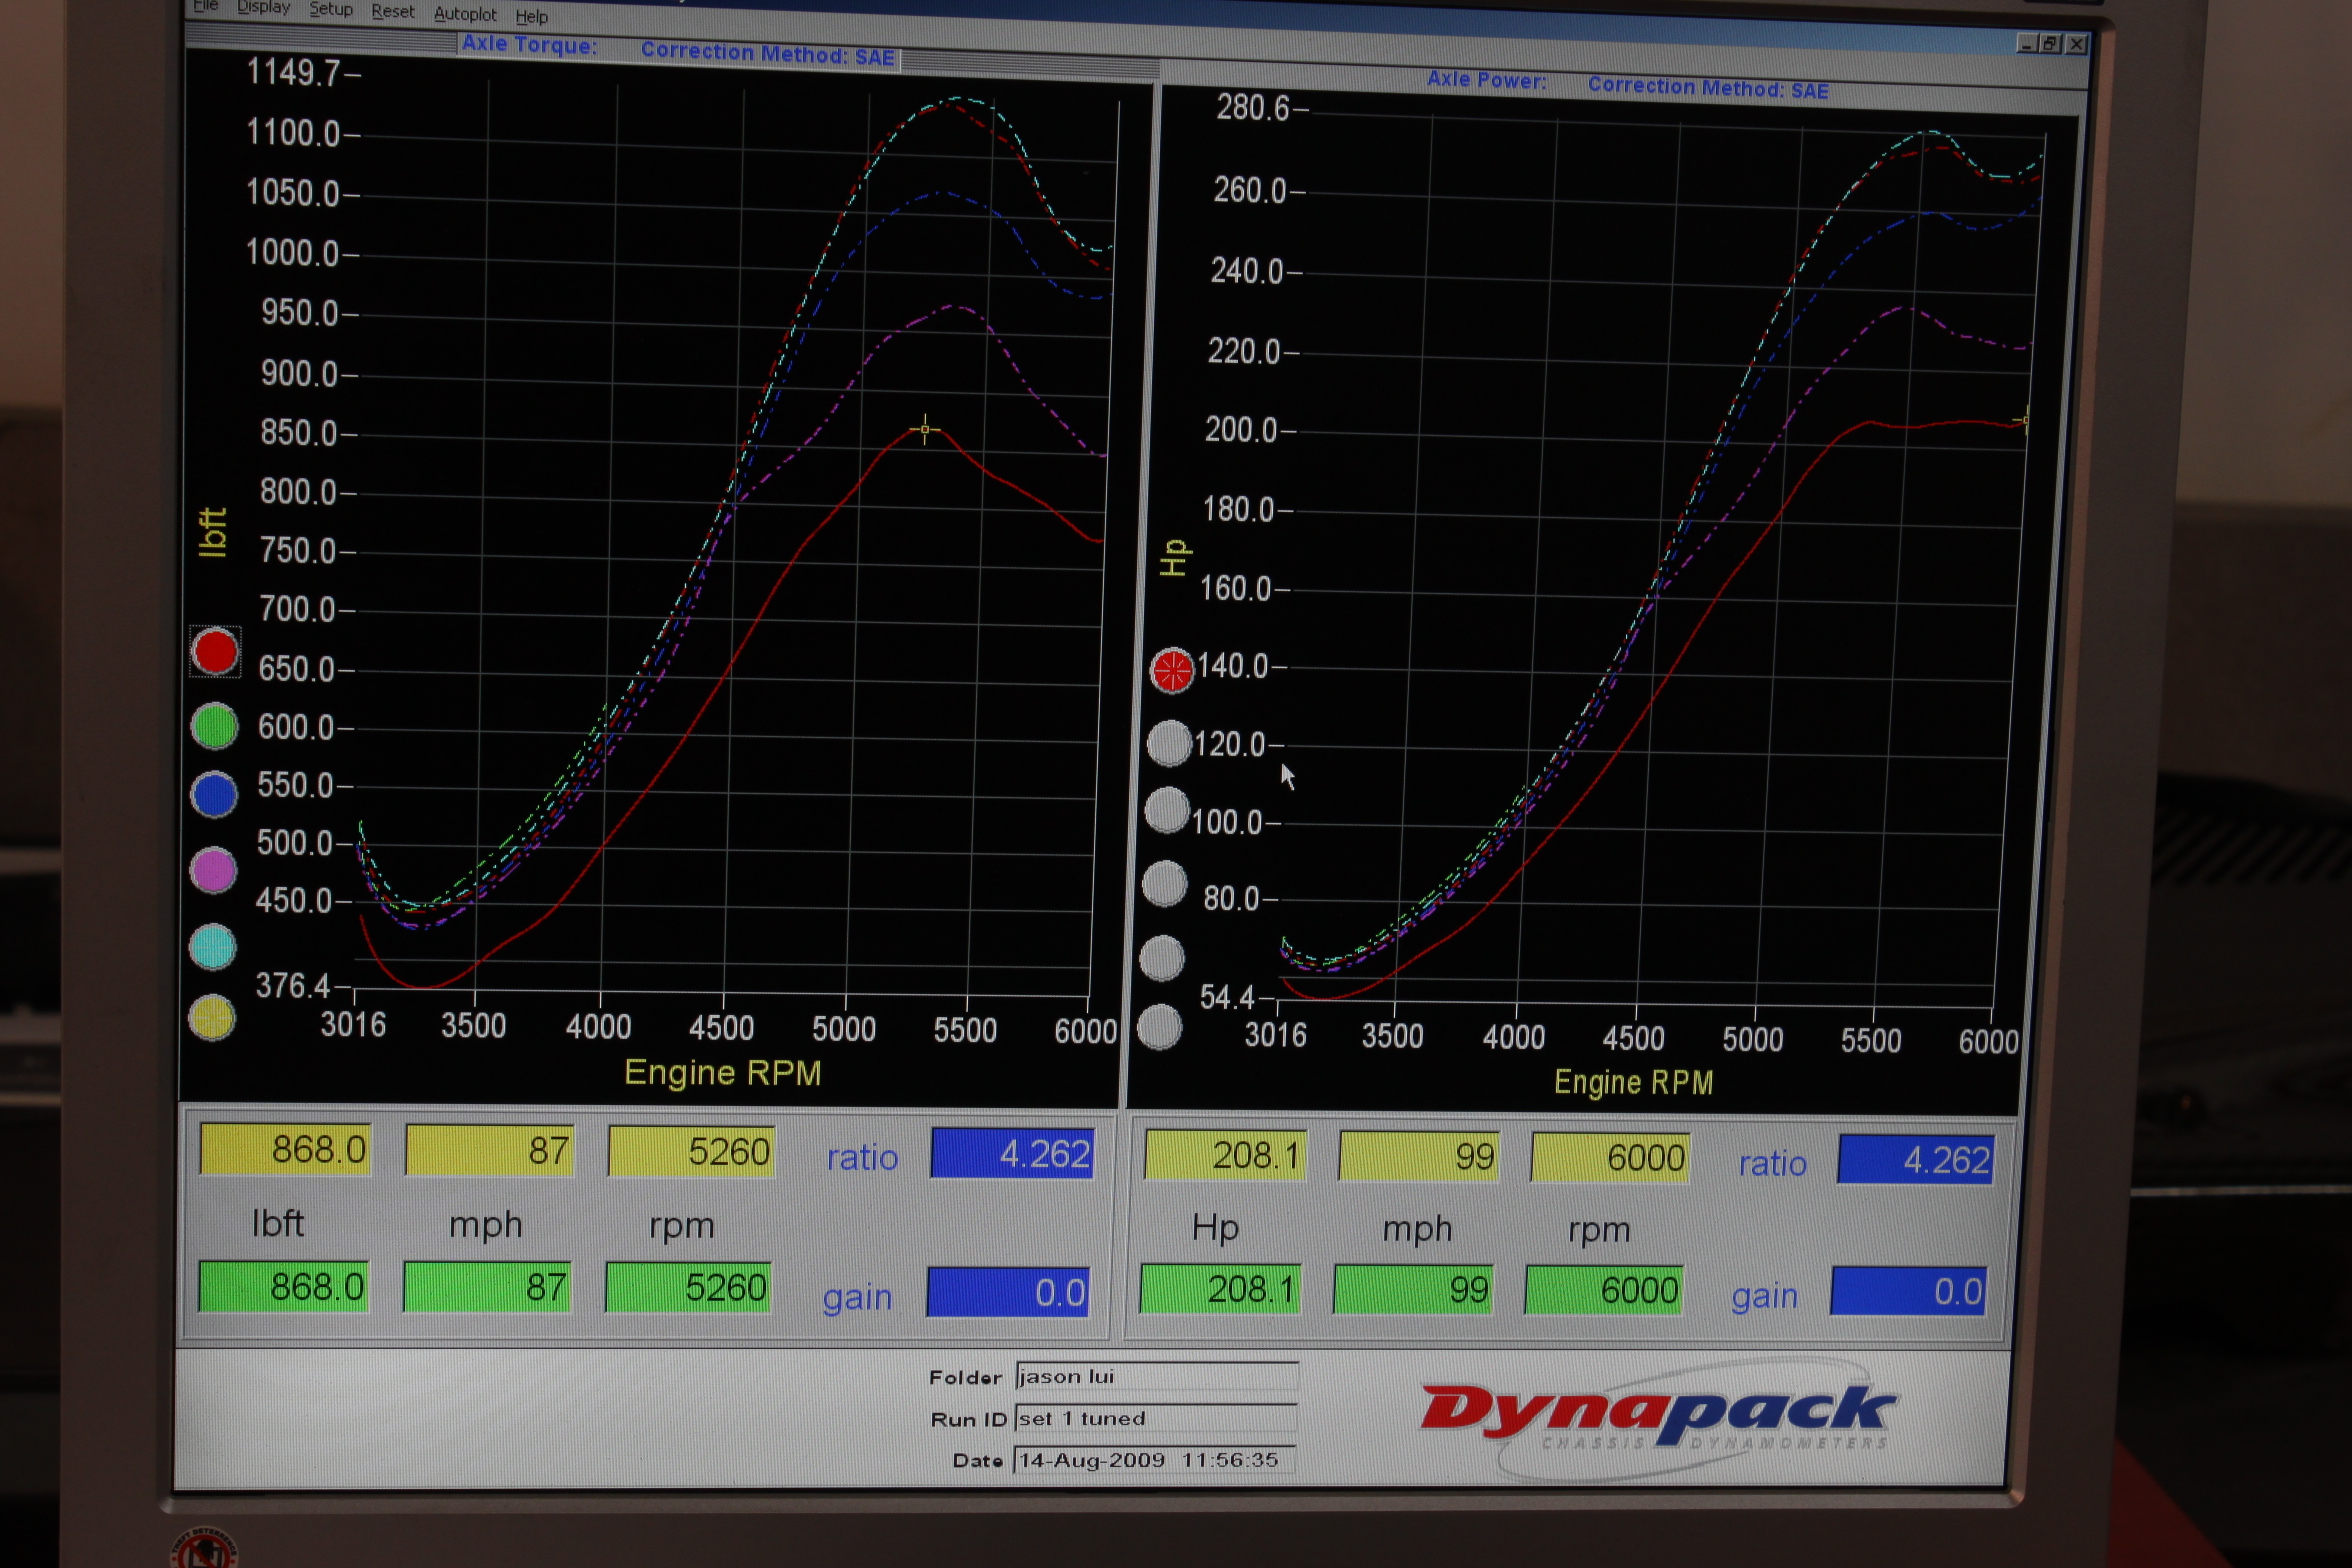The image size is (2352, 1568).
Task: Toggle the gray run circle beside 120.0 Hp
Action: pyautogui.click(x=1169, y=744)
